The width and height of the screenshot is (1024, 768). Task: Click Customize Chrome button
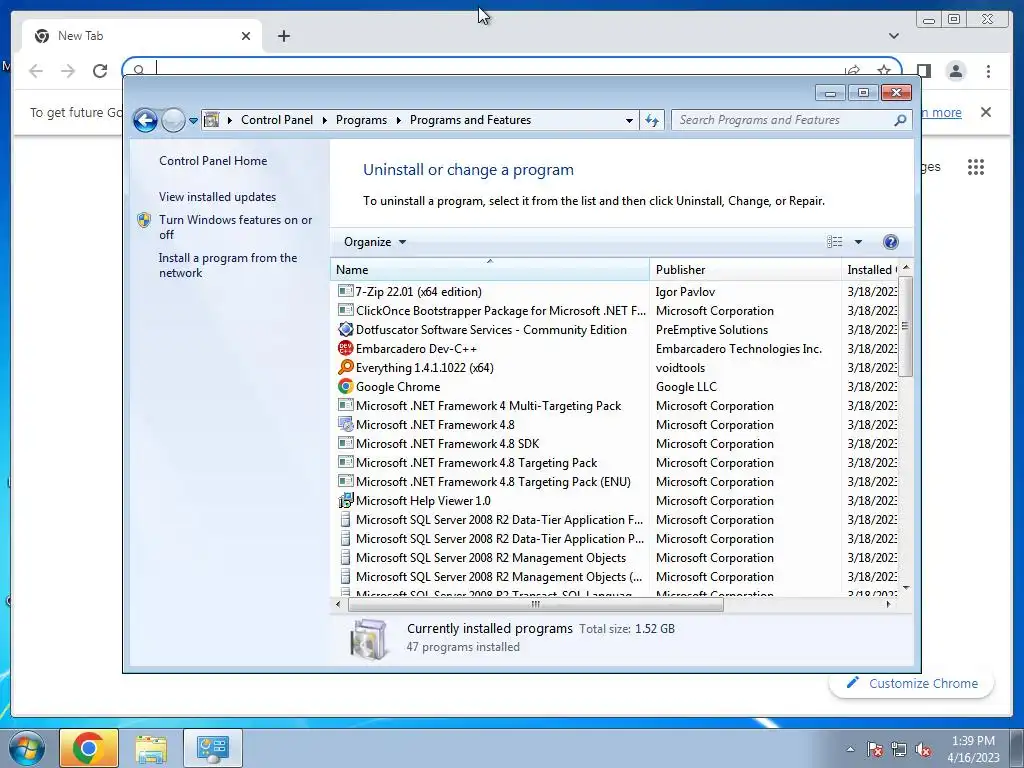[912, 683]
